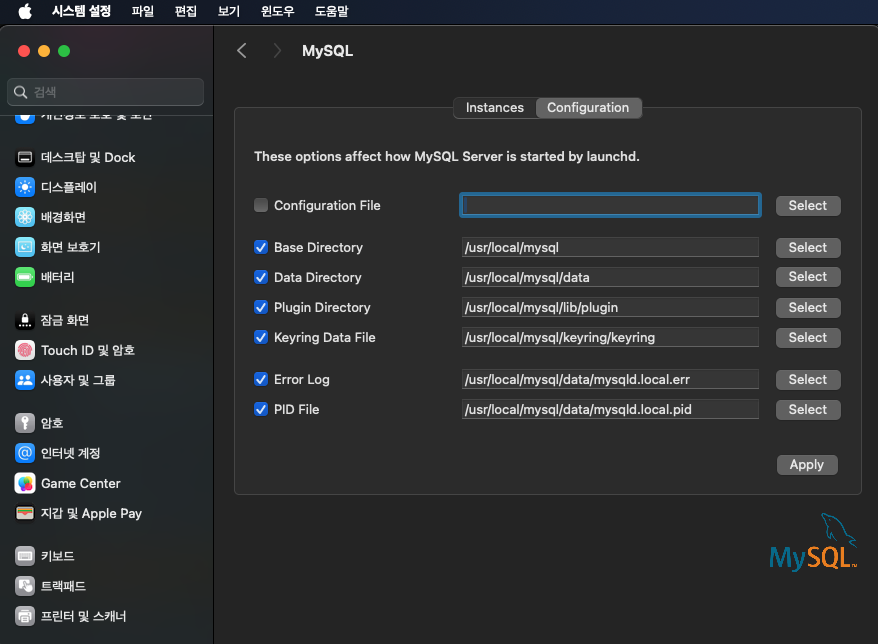The width and height of the screenshot is (878, 644).
Task: Click Select for PID File
Action: tap(808, 409)
